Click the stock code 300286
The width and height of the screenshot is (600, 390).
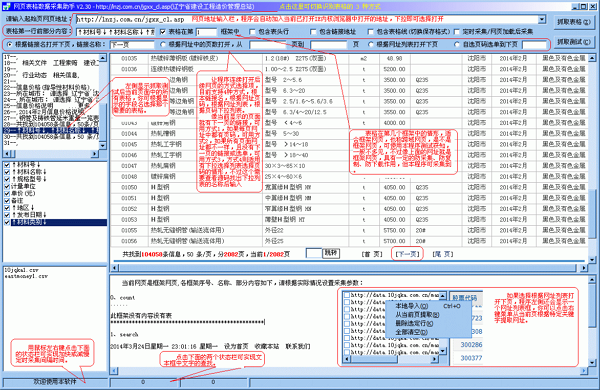pos(471,345)
